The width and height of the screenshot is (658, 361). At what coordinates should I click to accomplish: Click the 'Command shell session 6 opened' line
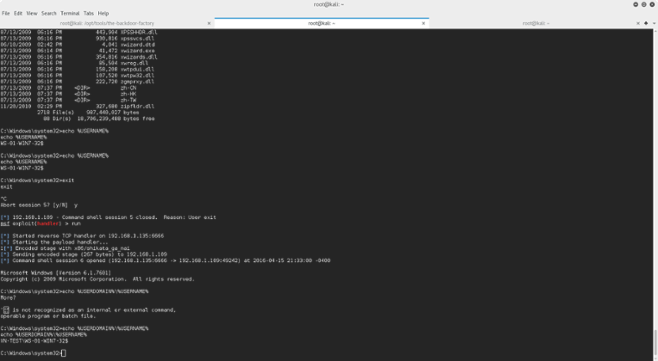[165, 261]
